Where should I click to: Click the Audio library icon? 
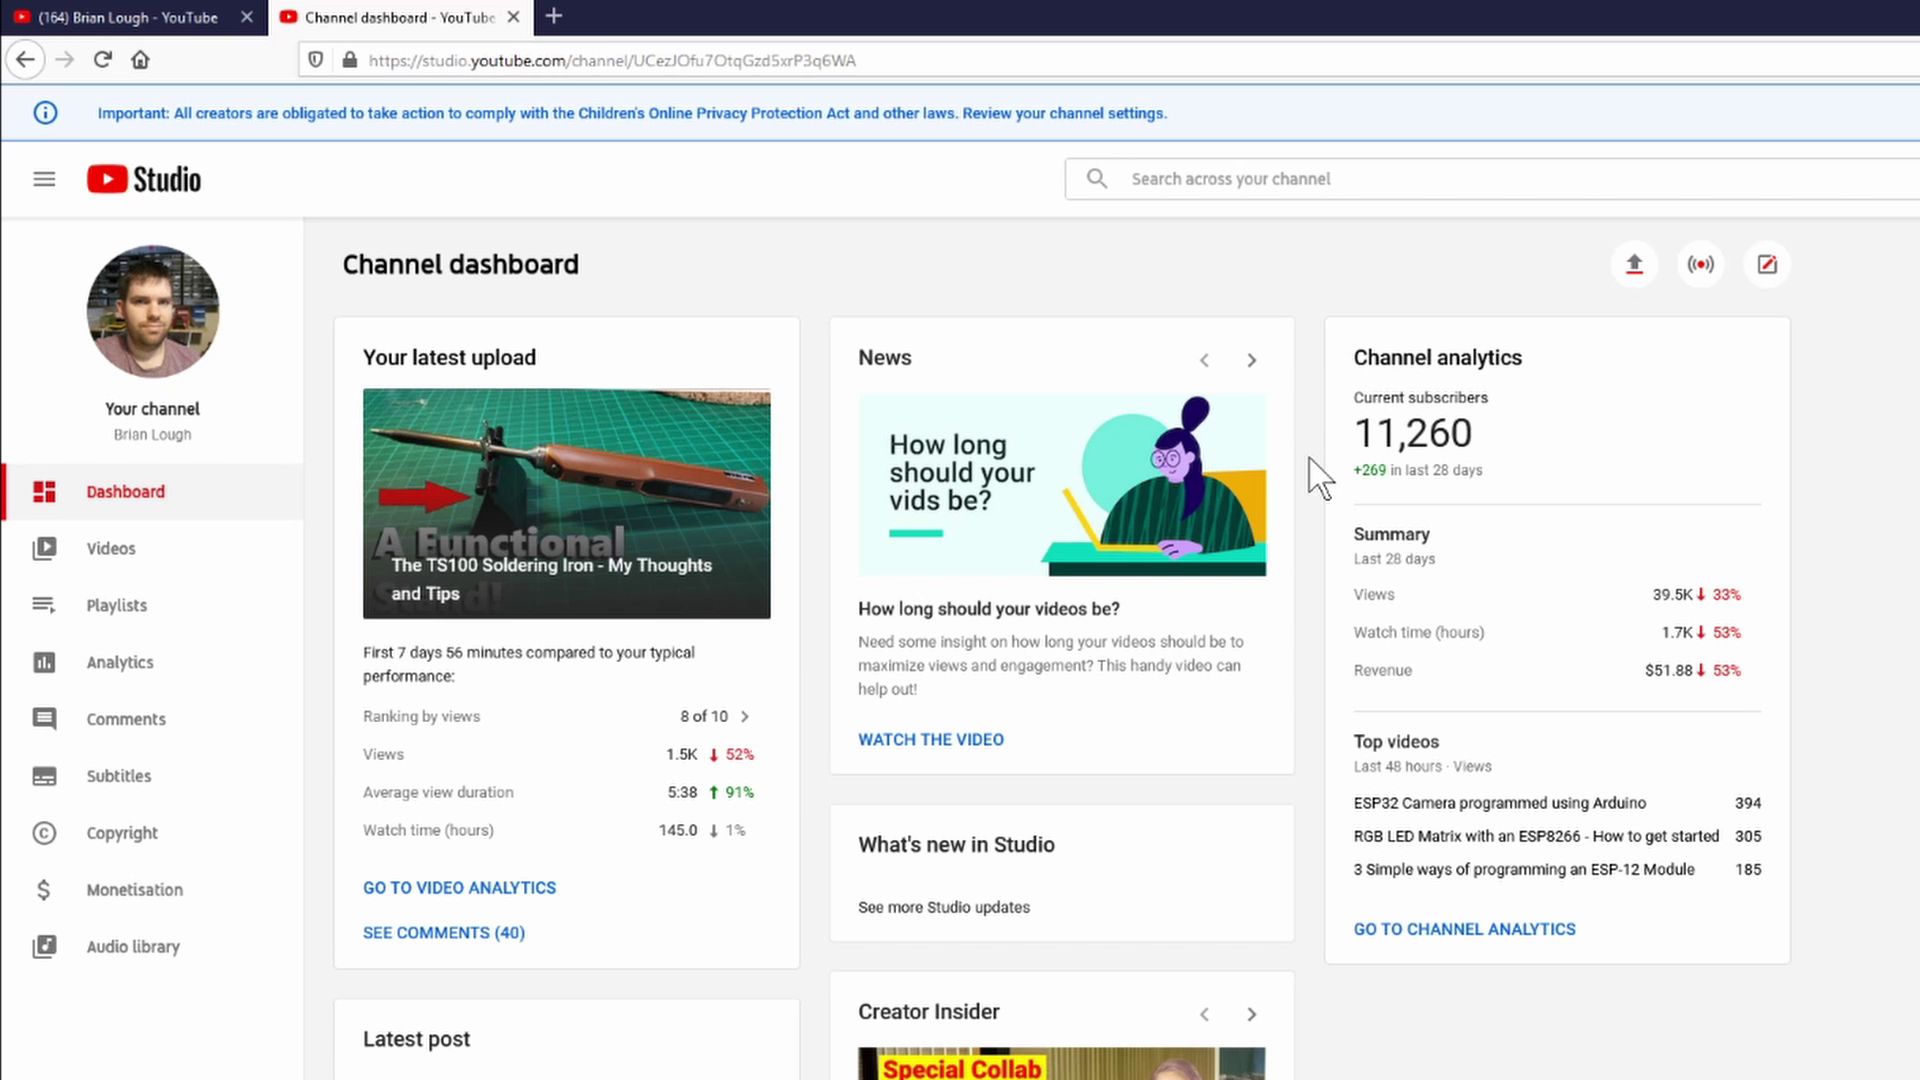click(x=44, y=946)
